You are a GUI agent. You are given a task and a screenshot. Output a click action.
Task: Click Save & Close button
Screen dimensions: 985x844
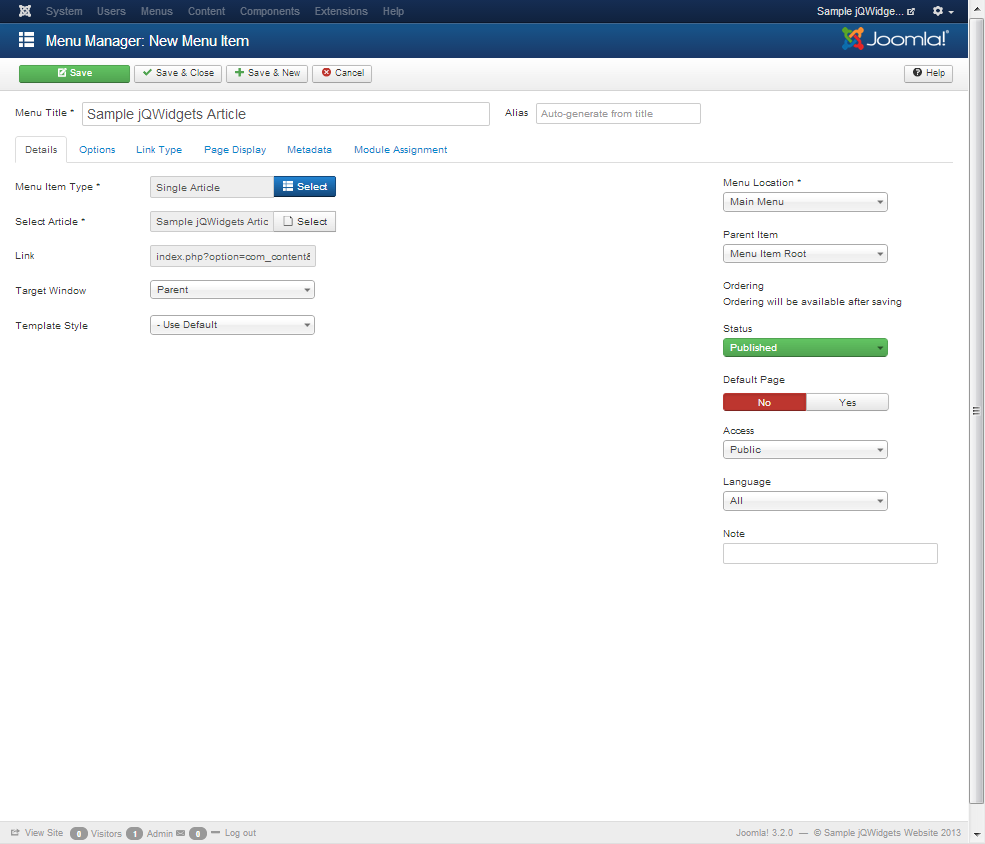pyautogui.click(x=178, y=73)
